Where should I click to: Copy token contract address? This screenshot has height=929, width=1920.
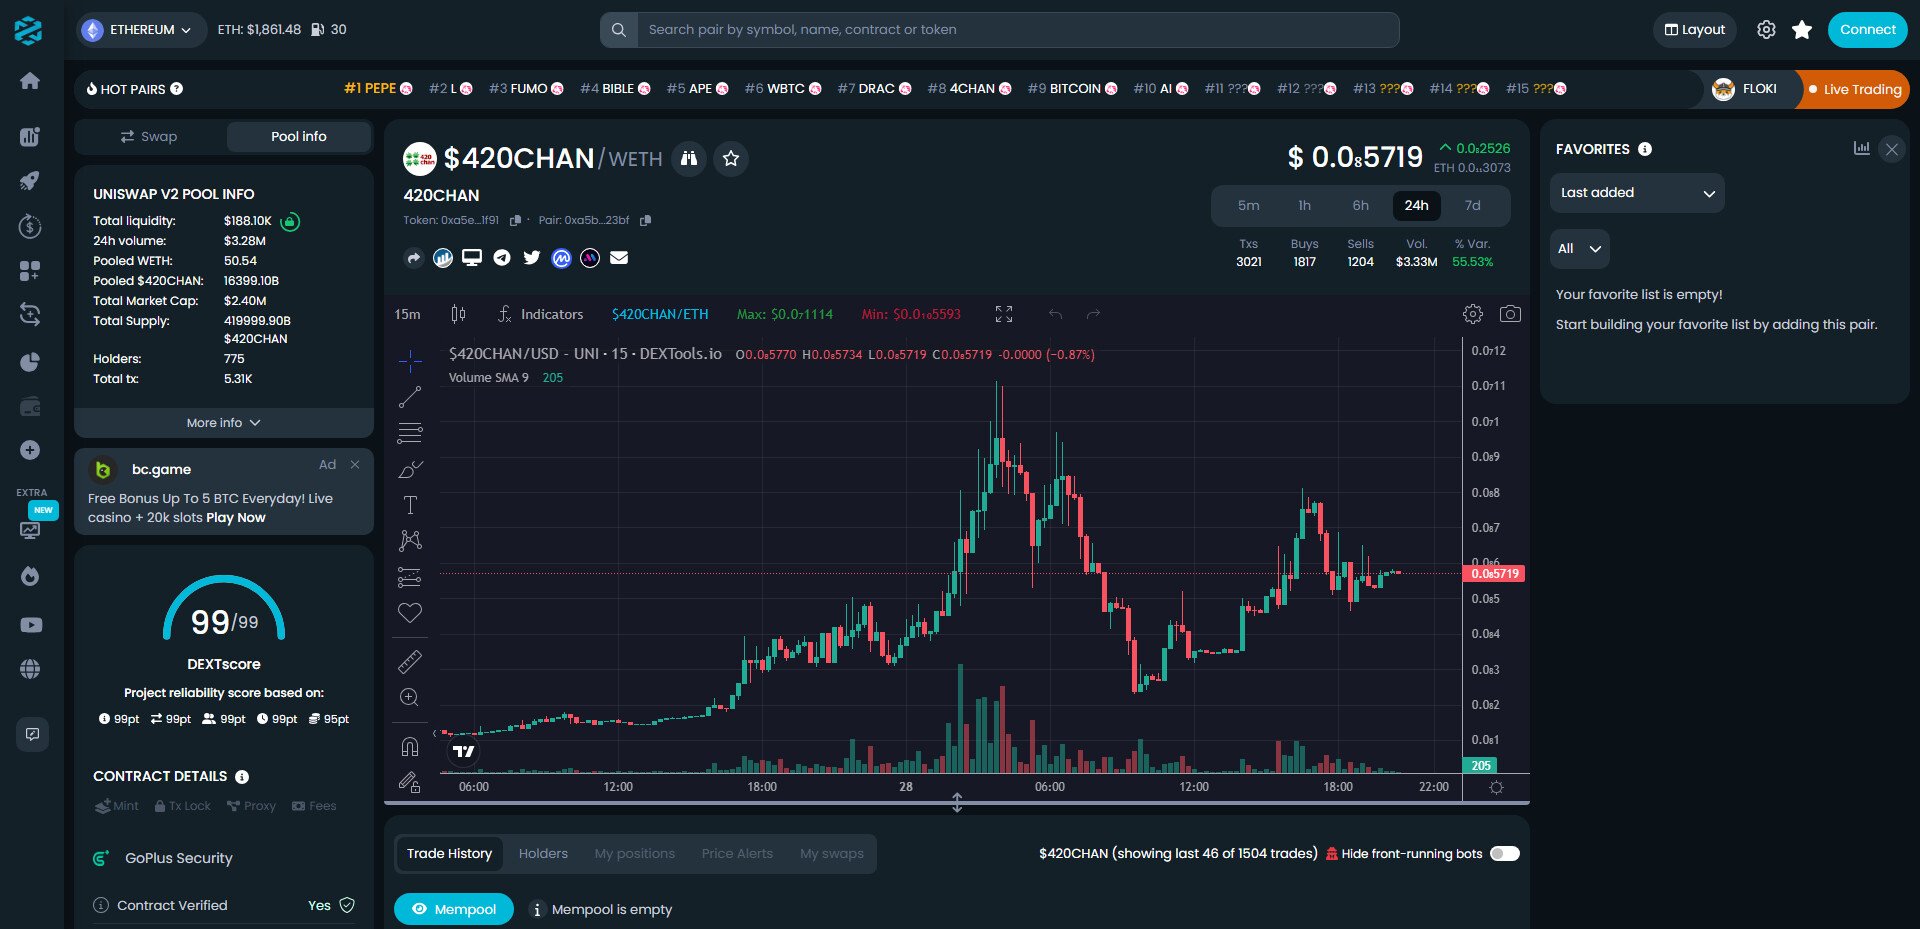click(516, 220)
